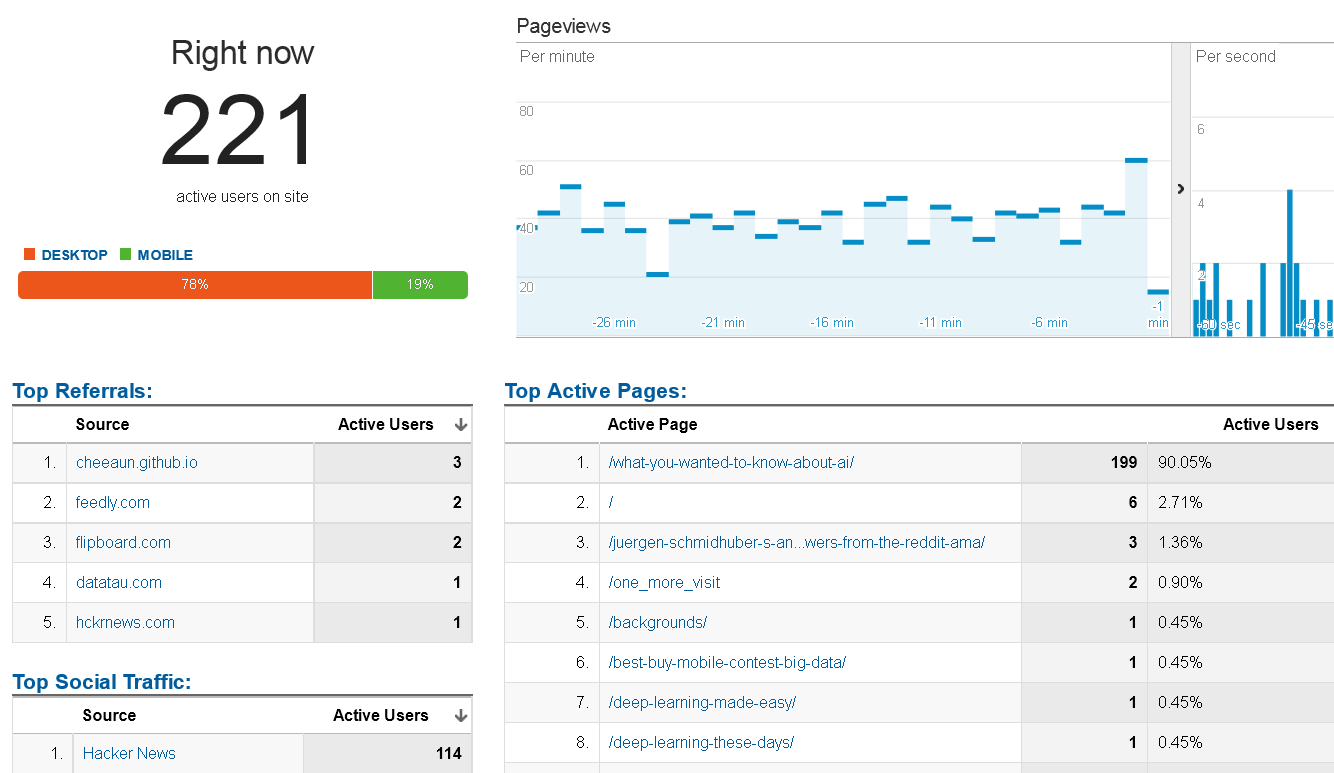This screenshot has height=773, width=1334.
Task: Select the 19% mobile bar segment
Action: 420,285
